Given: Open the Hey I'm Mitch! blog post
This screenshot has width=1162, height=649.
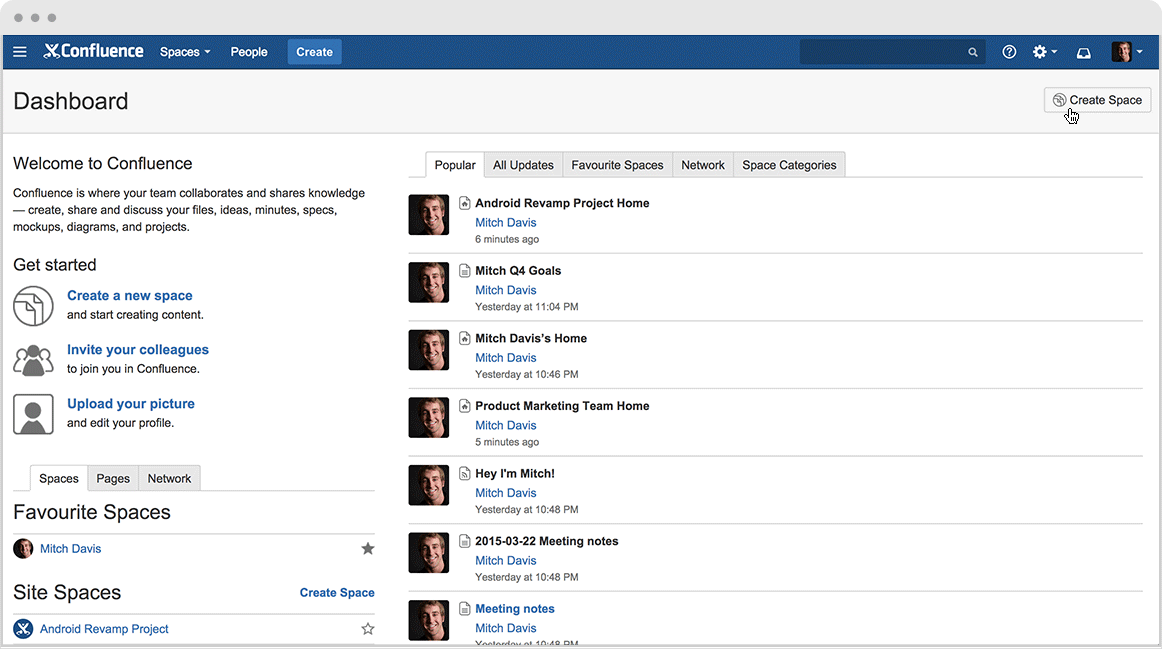Looking at the screenshot, I should tap(515, 473).
